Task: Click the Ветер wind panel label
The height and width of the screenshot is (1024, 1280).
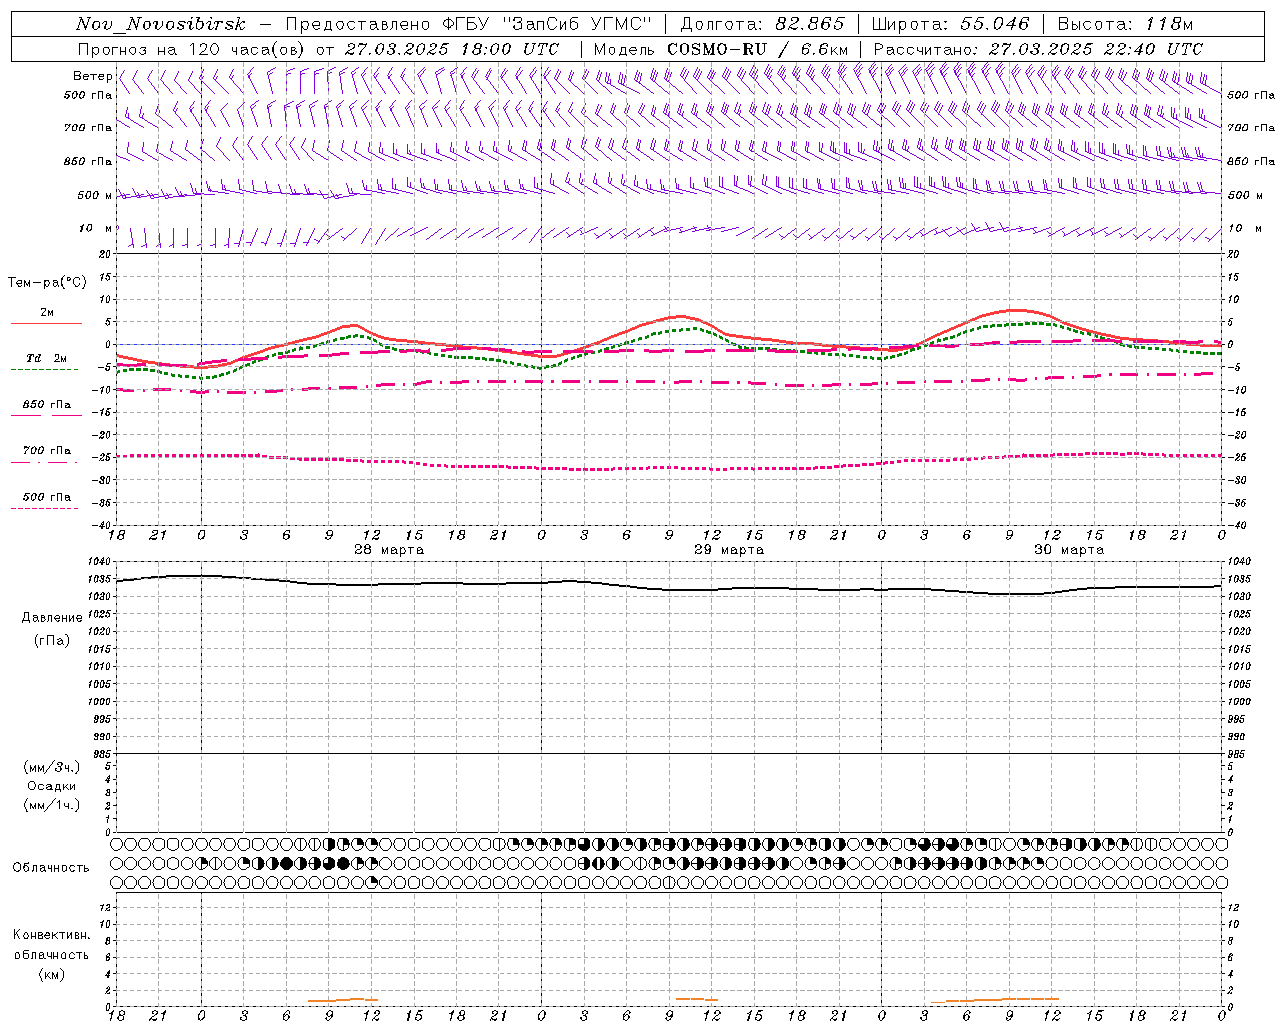Action: pyautogui.click(x=92, y=76)
